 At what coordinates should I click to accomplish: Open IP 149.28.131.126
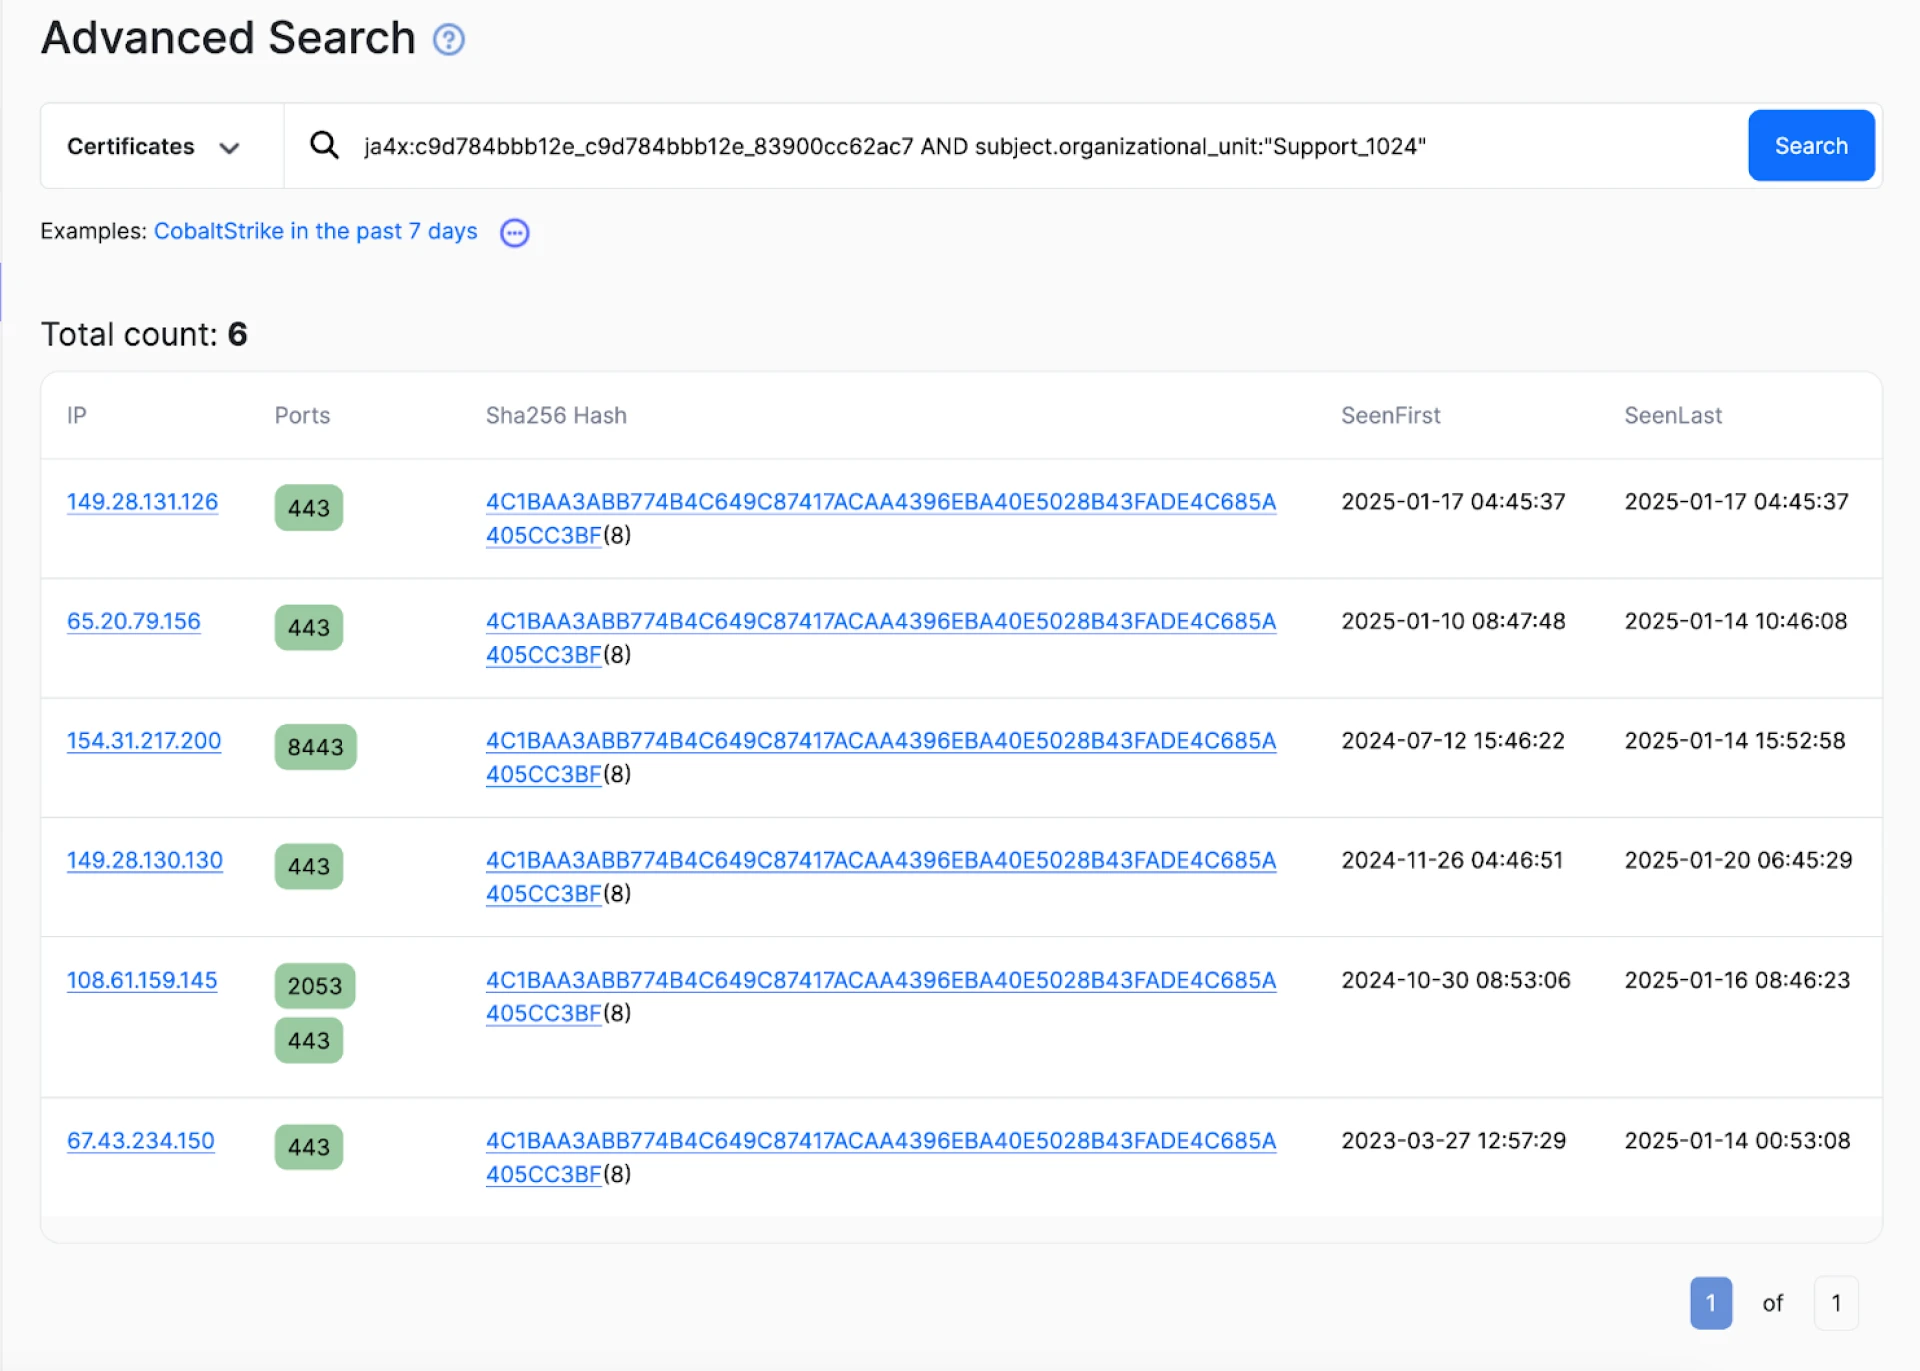142,502
